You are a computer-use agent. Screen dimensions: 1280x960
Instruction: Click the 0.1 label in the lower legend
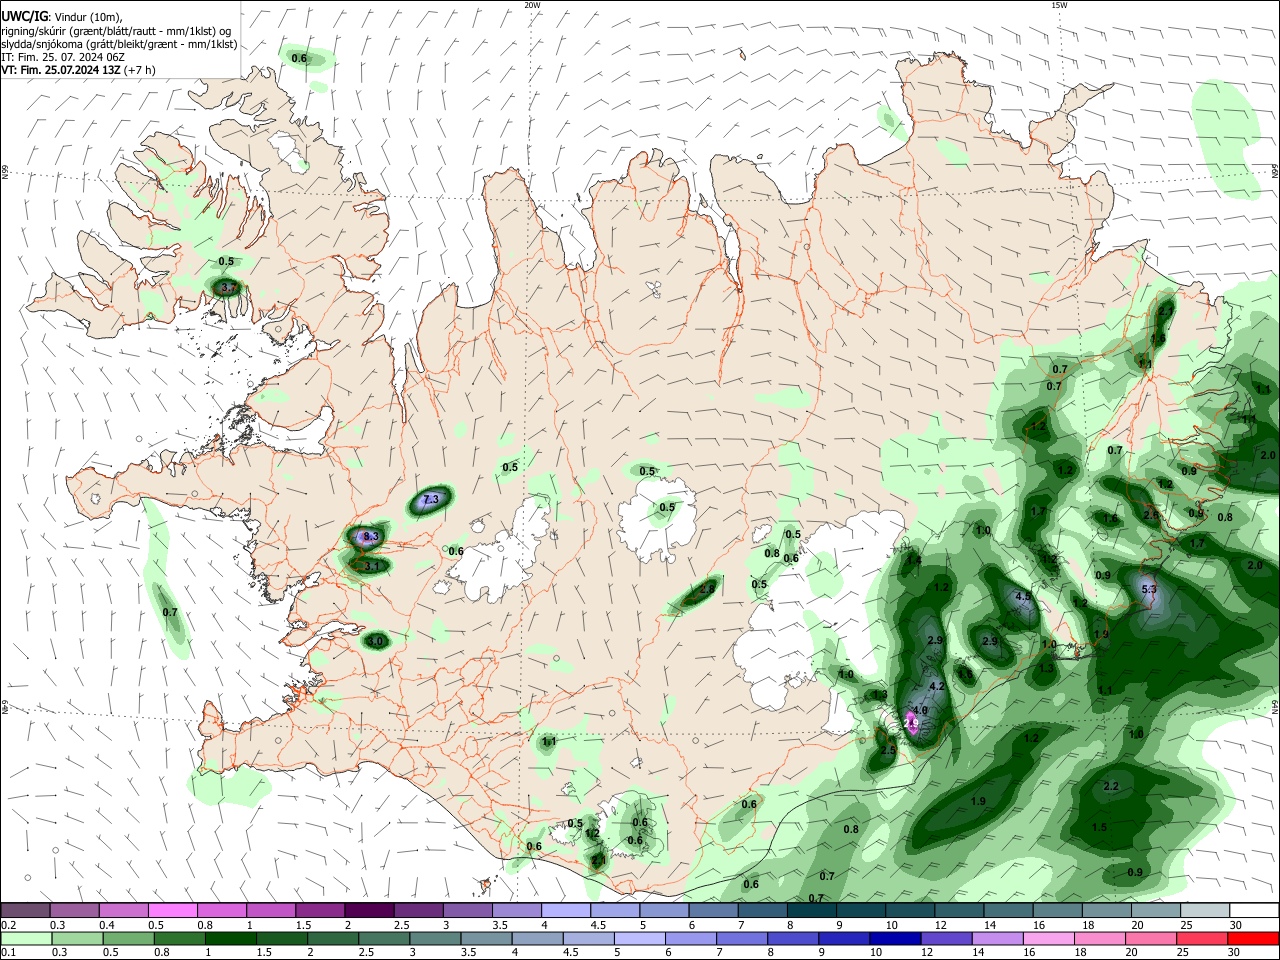8,953
